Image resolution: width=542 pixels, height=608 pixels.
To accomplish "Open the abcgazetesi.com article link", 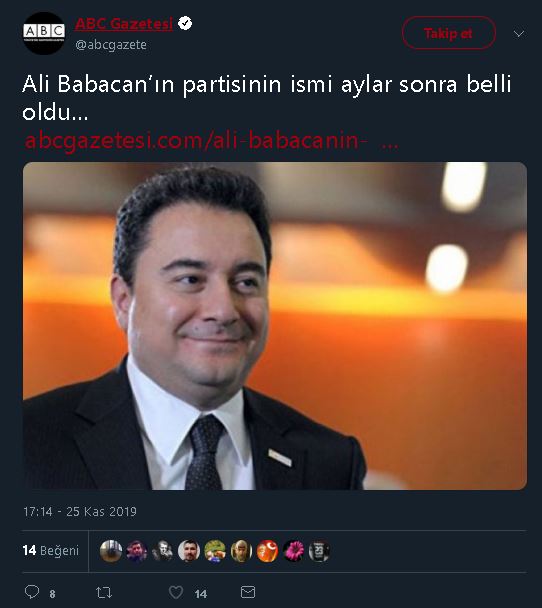I will tap(211, 140).
